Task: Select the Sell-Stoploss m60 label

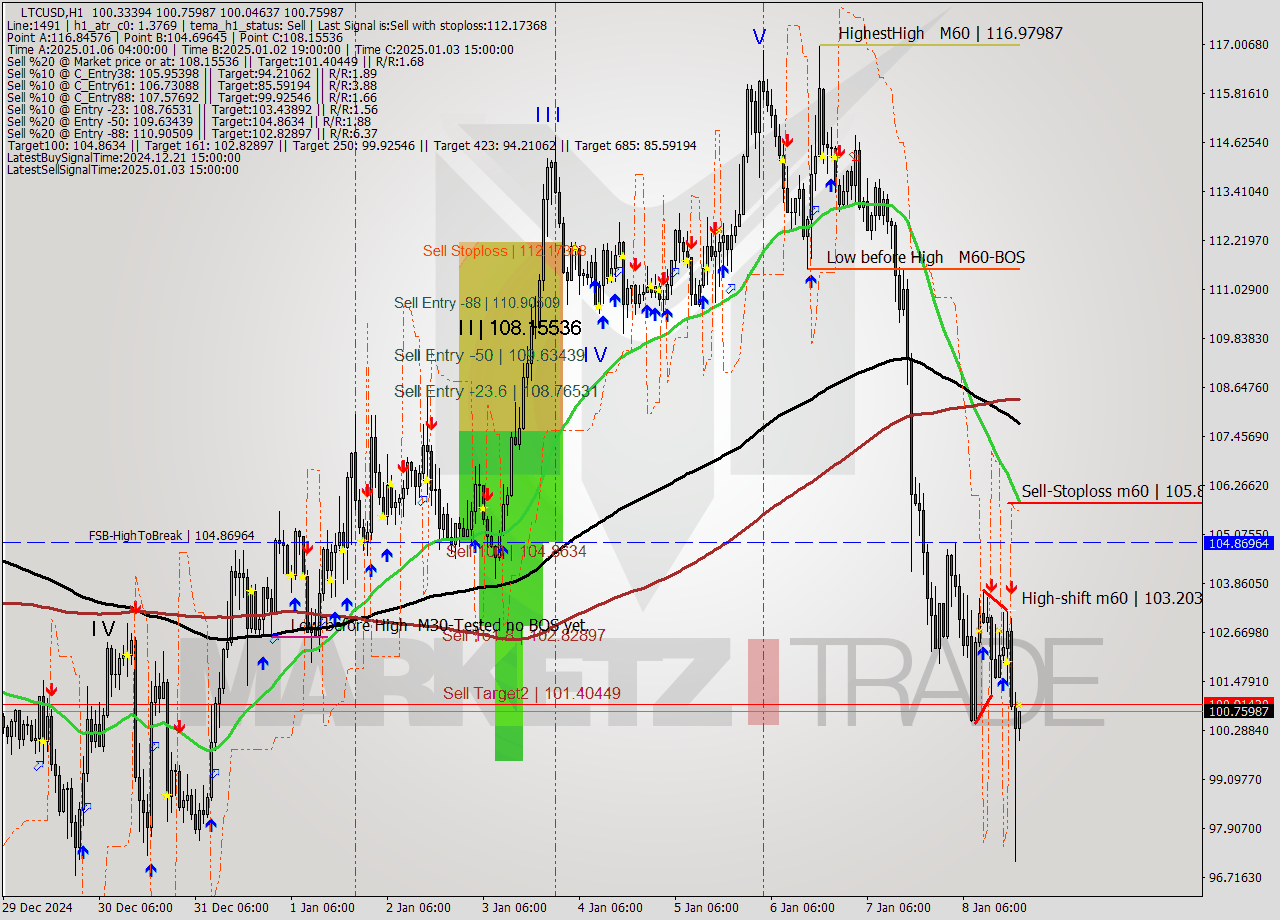Action: [x=1111, y=491]
